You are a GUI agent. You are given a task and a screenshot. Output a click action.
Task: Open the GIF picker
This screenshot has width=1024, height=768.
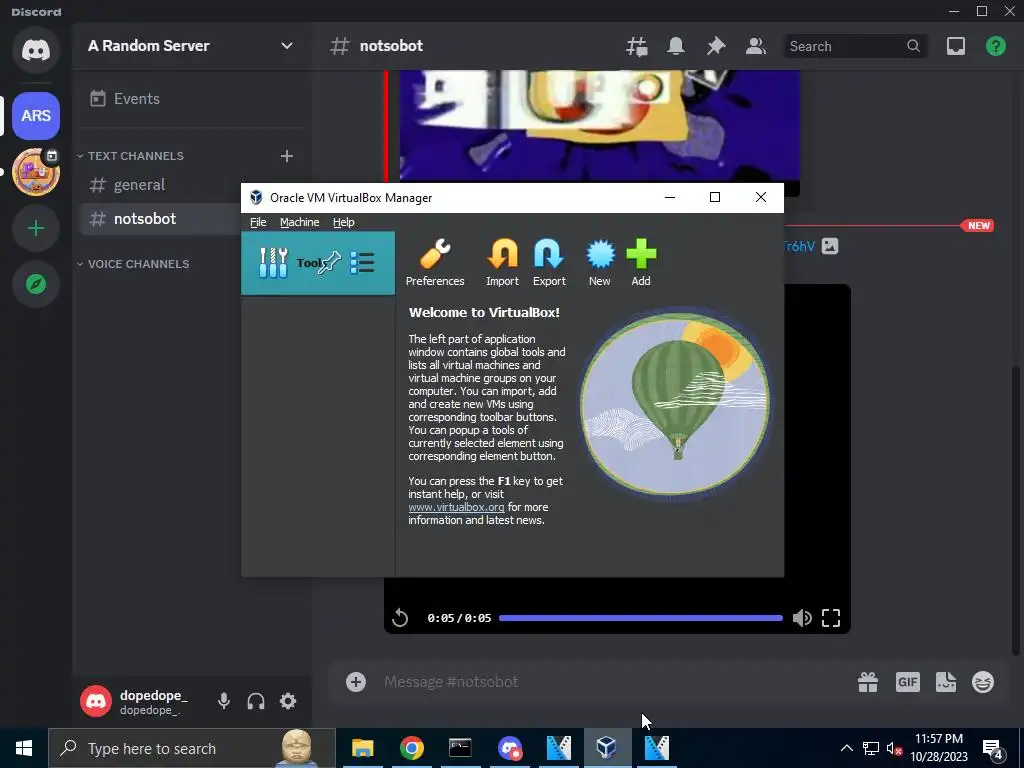point(908,682)
